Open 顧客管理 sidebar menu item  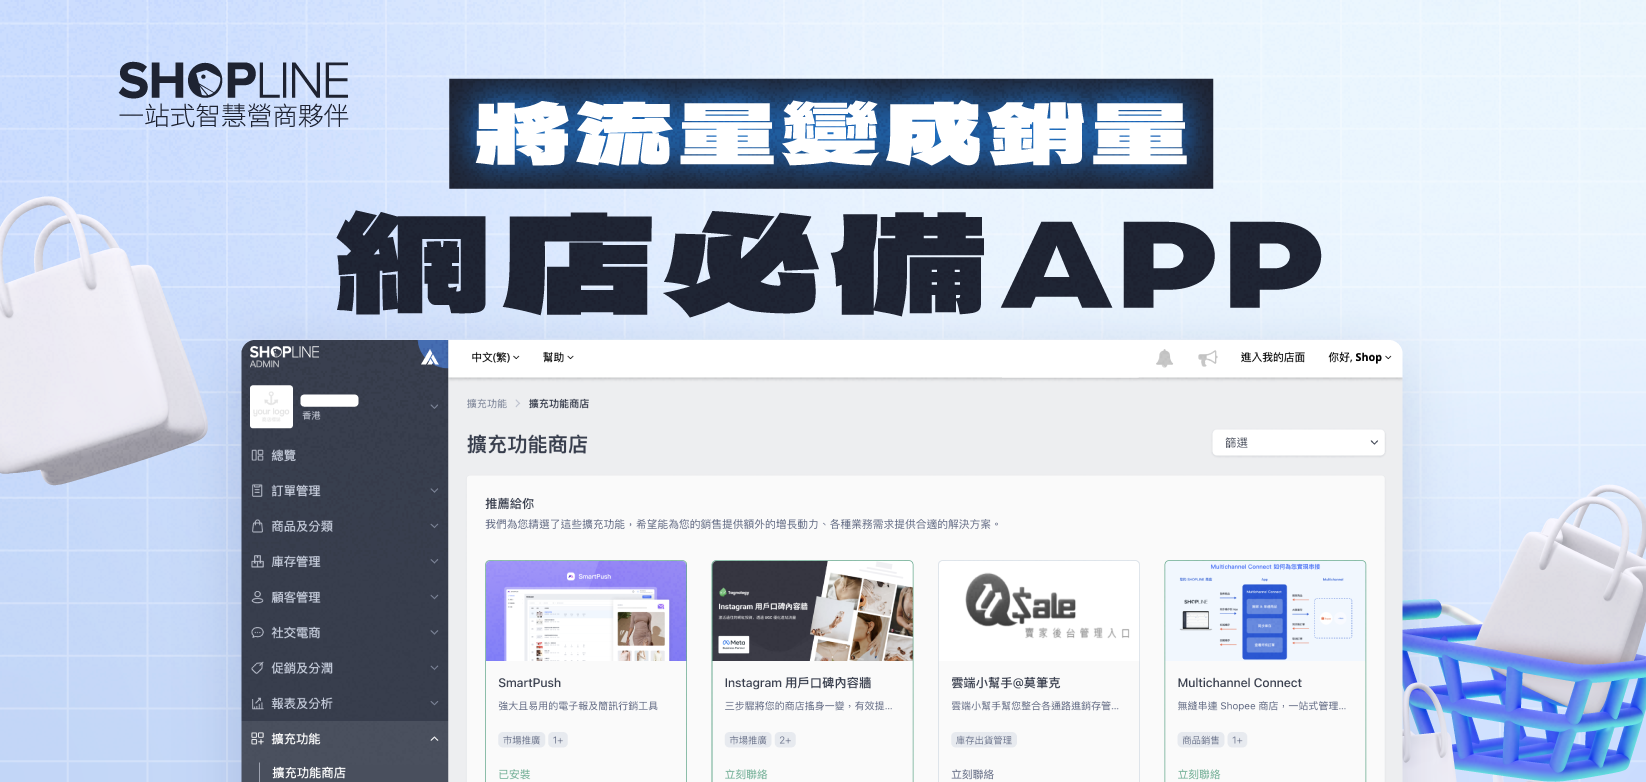point(344,597)
